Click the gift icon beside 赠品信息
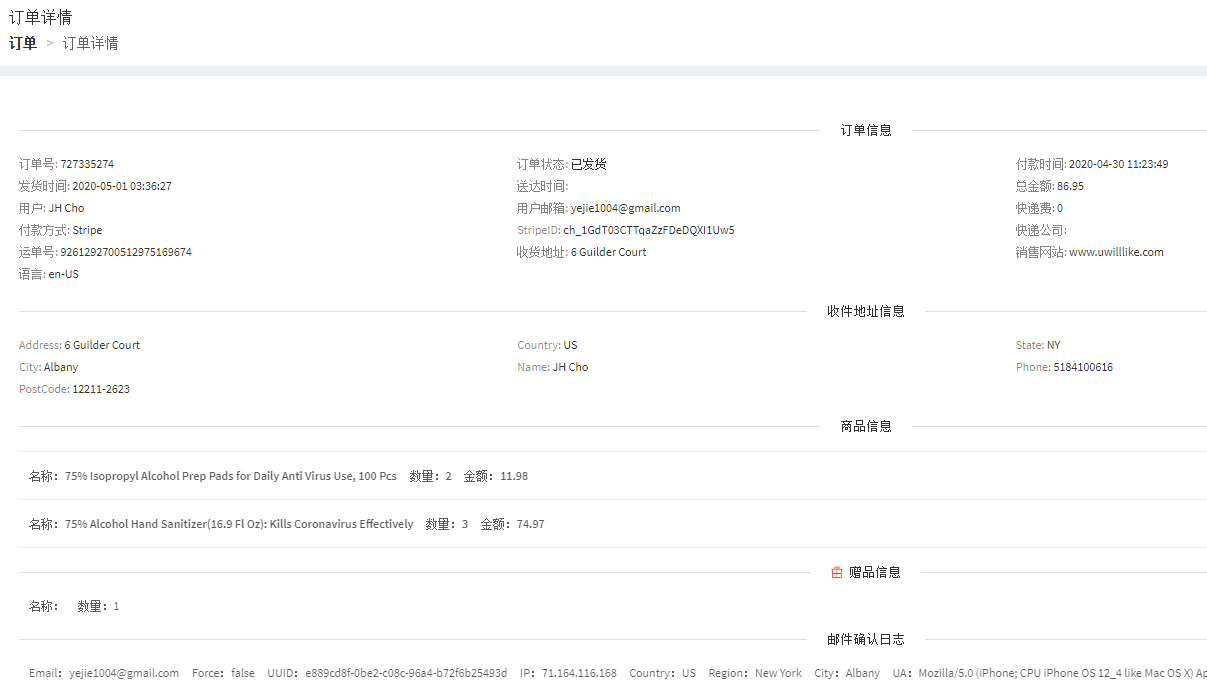 point(837,573)
